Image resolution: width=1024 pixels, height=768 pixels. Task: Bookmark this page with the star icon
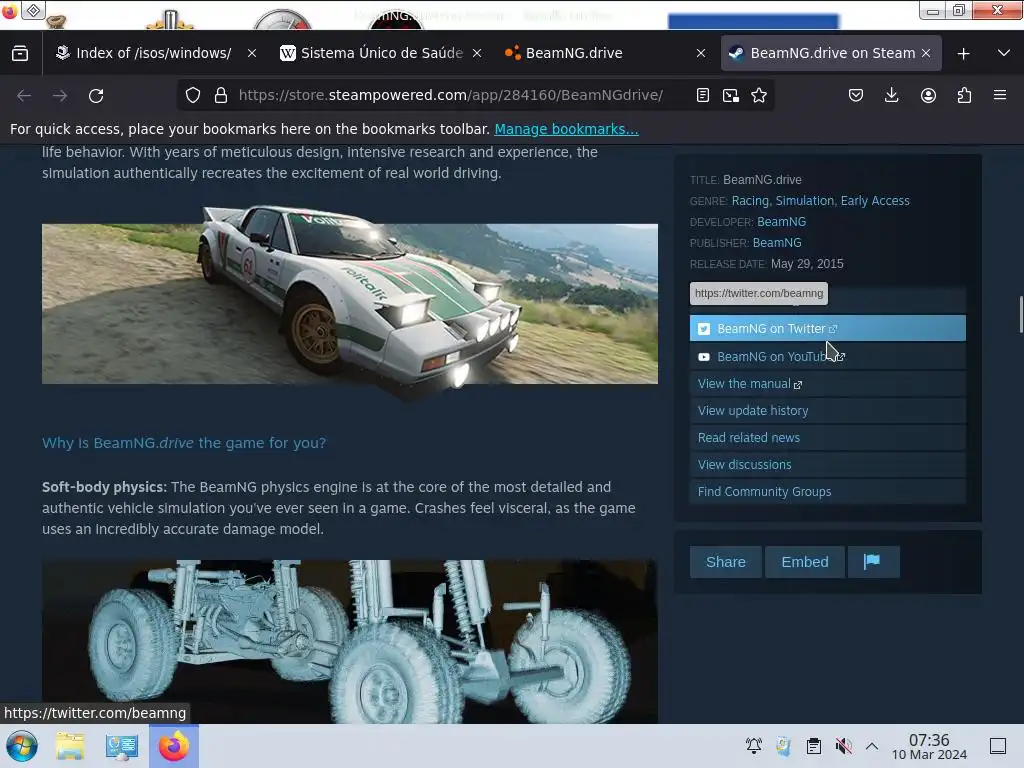759,95
